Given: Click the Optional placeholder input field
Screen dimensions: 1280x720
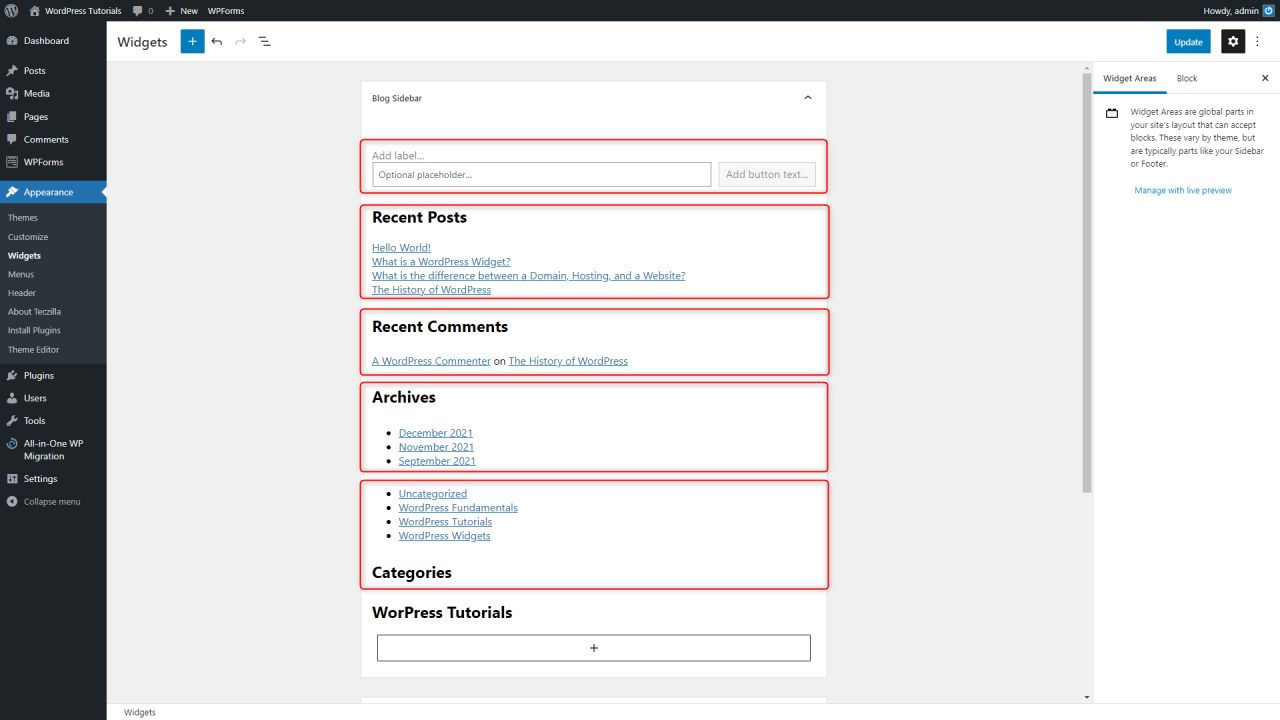Looking at the screenshot, I should [540, 173].
